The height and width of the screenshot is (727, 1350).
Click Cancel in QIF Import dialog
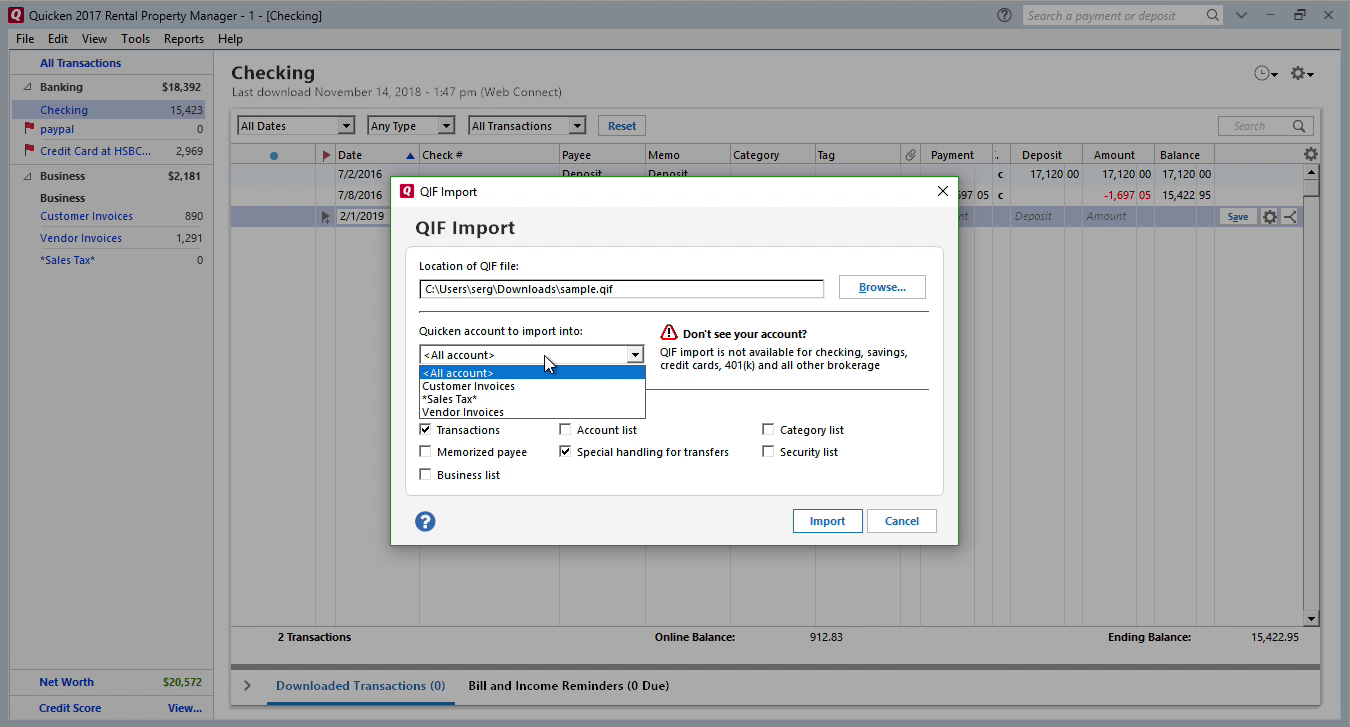pyautogui.click(x=902, y=521)
